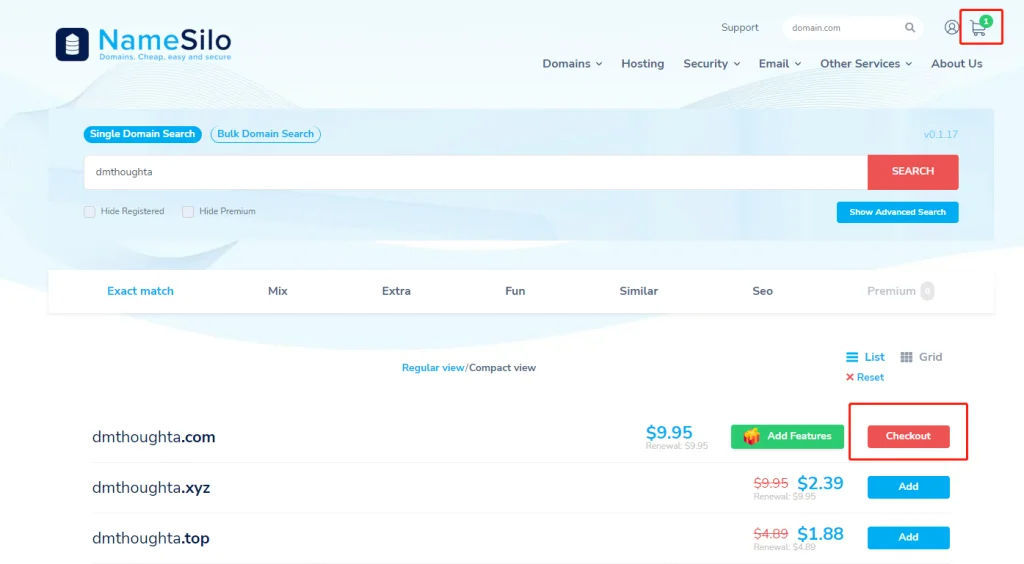This screenshot has width=1024, height=564.
Task: Click Checkout for dmthoughta.com
Action: [908, 436]
